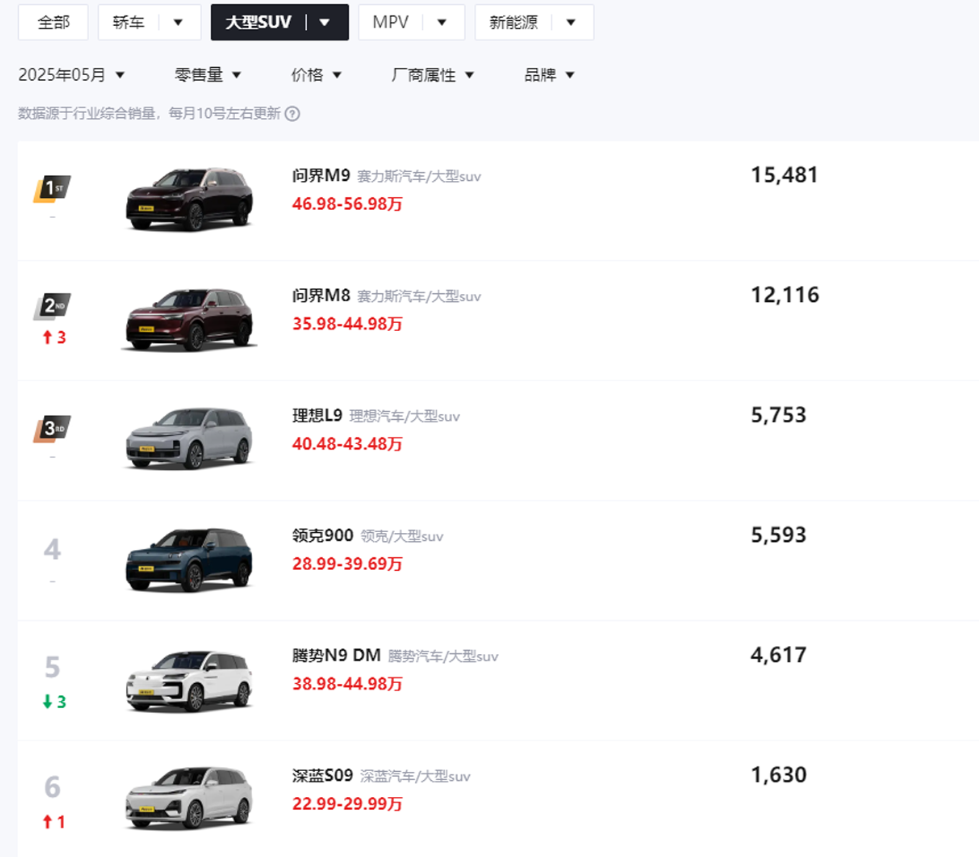Switch to the 新能源 tab
This screenshot has height=857, width=979.
coord(513,22)
